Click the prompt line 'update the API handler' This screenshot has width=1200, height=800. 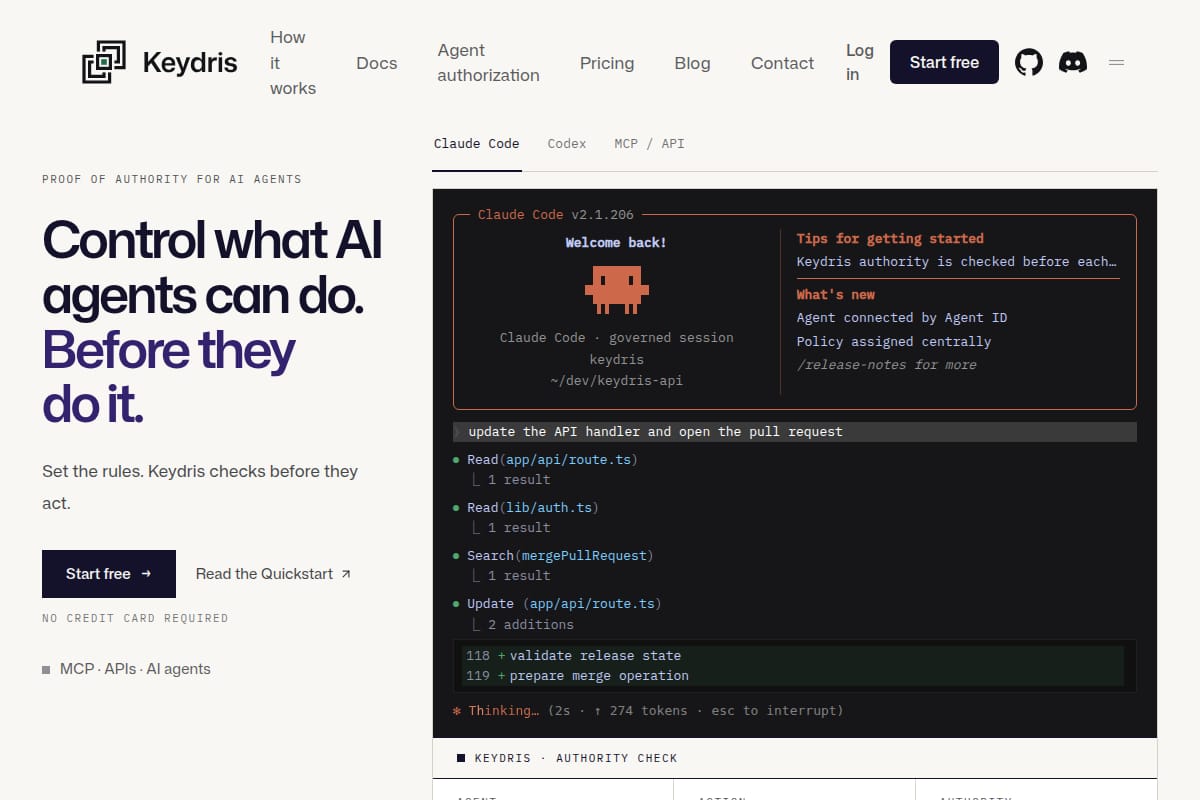pos(795,432)
